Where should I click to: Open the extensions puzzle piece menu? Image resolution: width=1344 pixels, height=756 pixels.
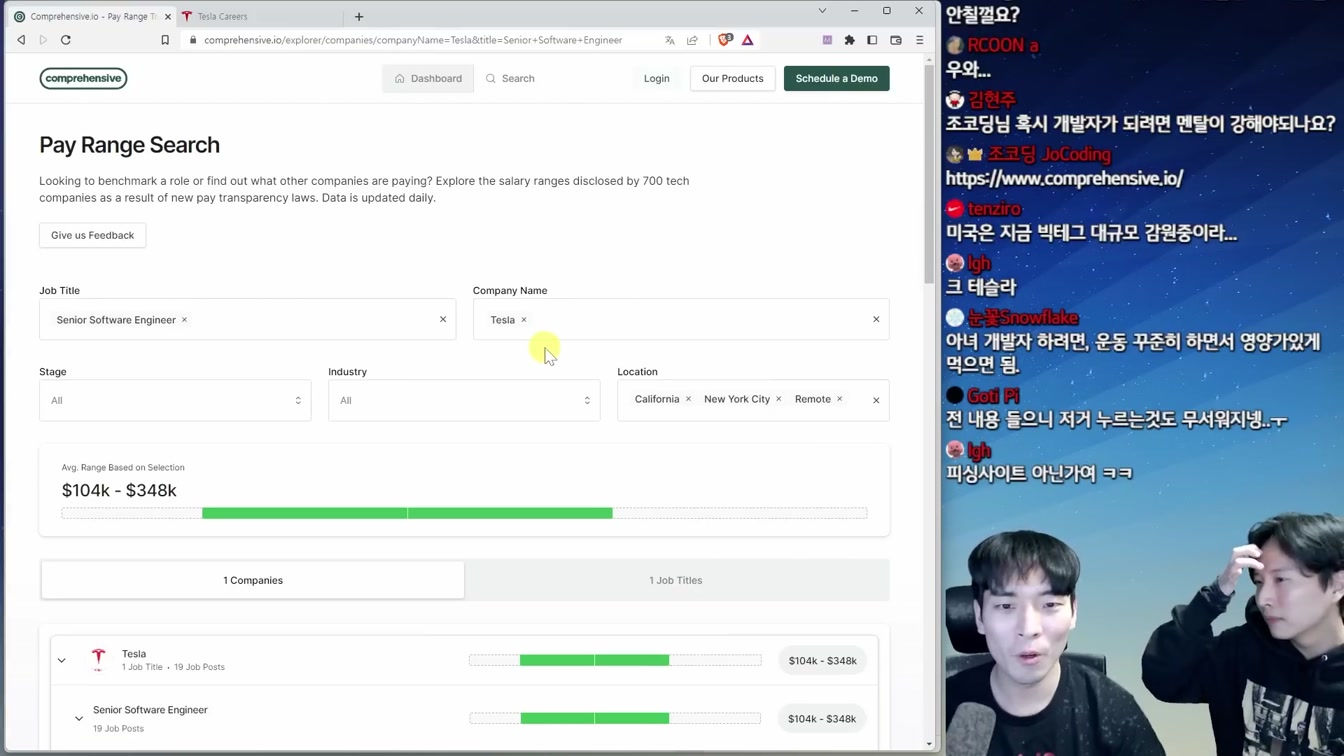click(850, 40)
